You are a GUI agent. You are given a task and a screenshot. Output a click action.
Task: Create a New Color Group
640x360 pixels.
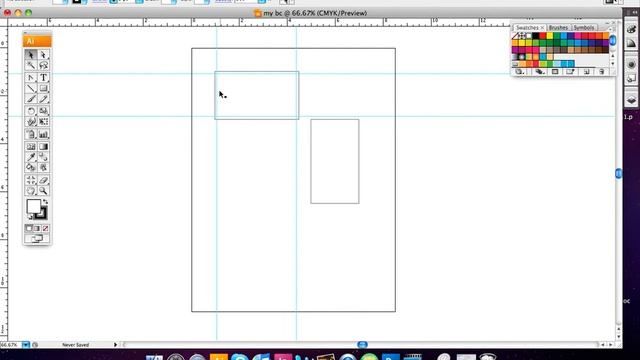click(570, 72)
